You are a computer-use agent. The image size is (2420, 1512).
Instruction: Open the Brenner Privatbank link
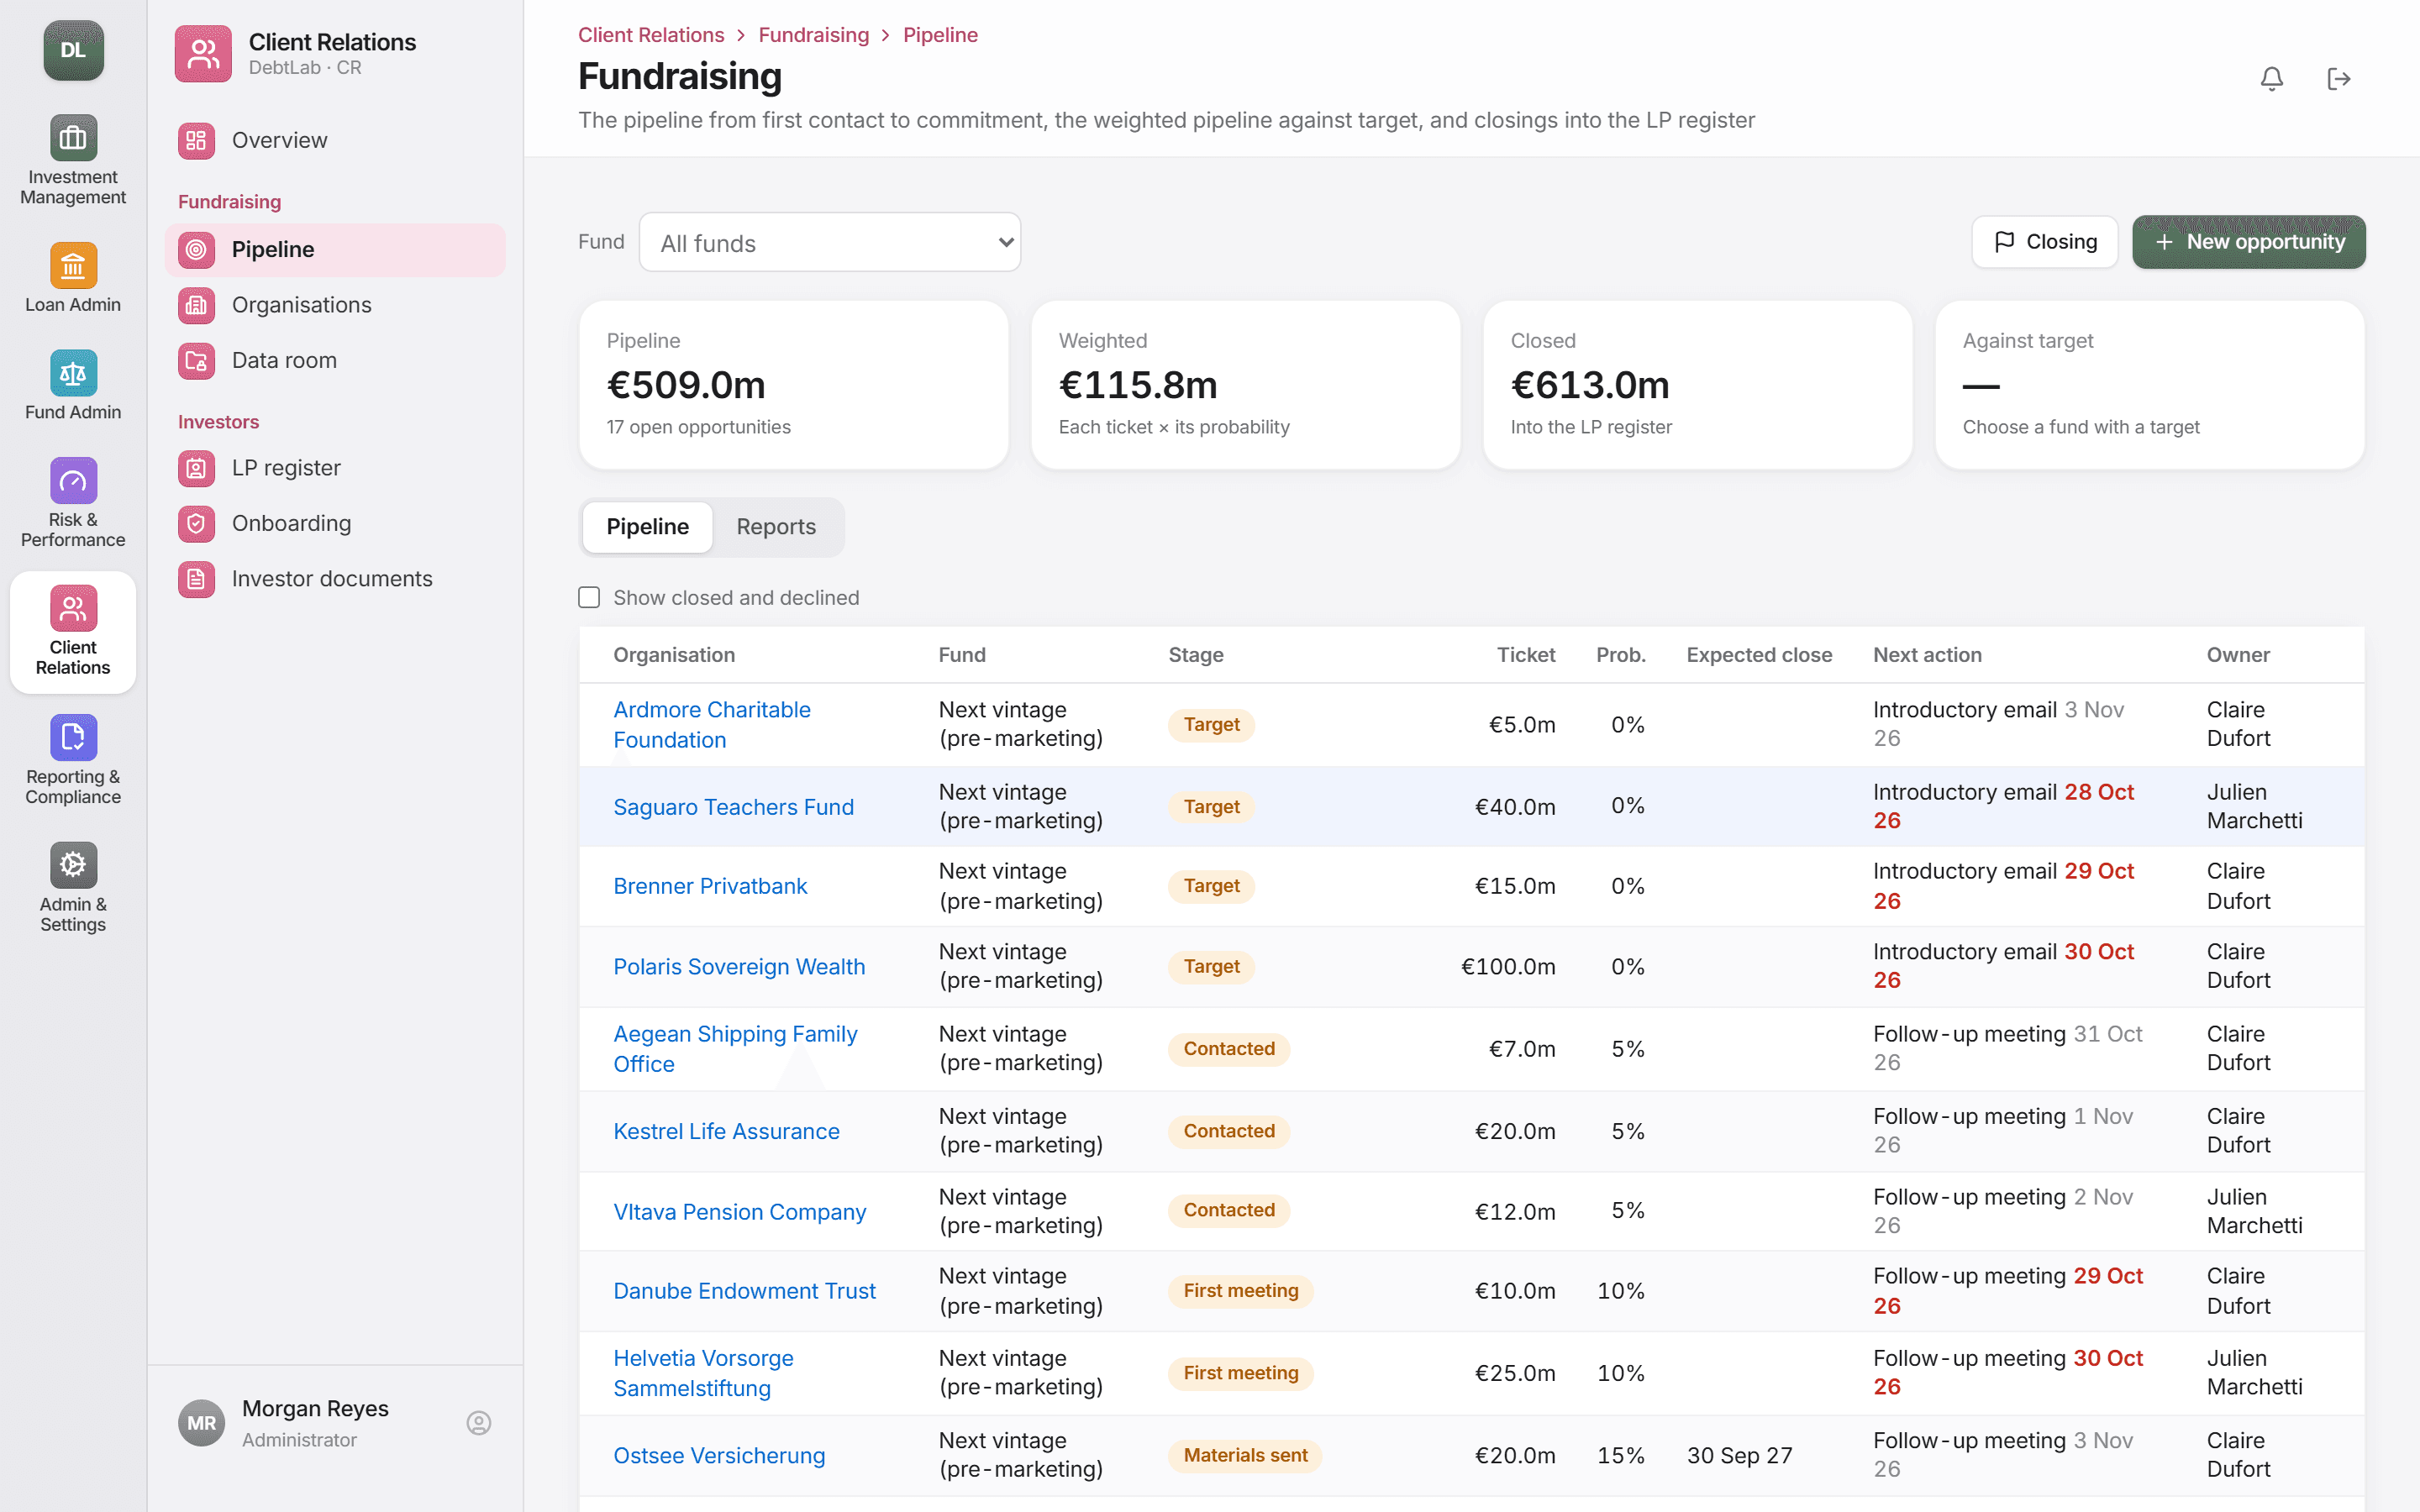point(710,886)
